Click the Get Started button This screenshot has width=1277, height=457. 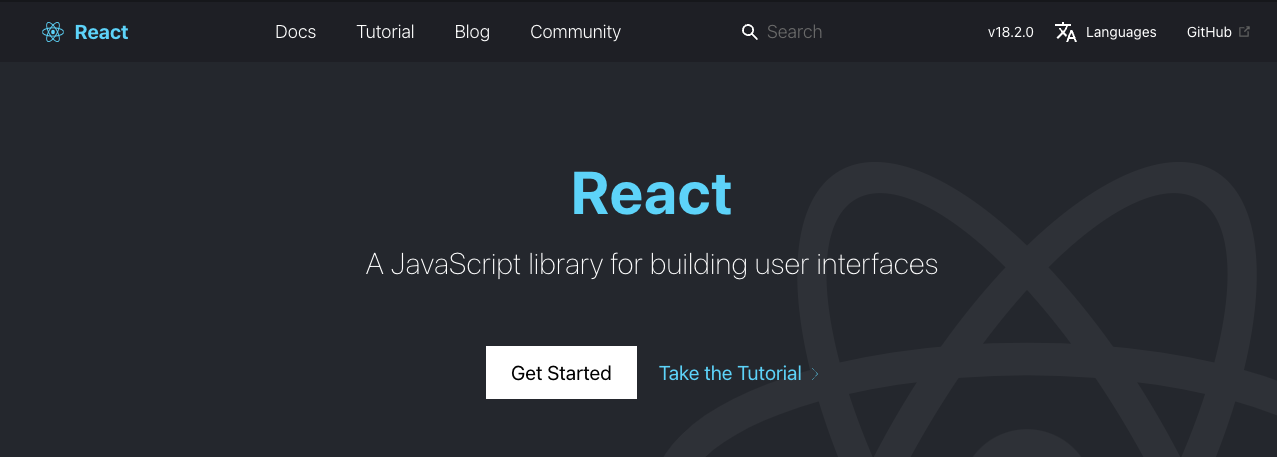561,373
